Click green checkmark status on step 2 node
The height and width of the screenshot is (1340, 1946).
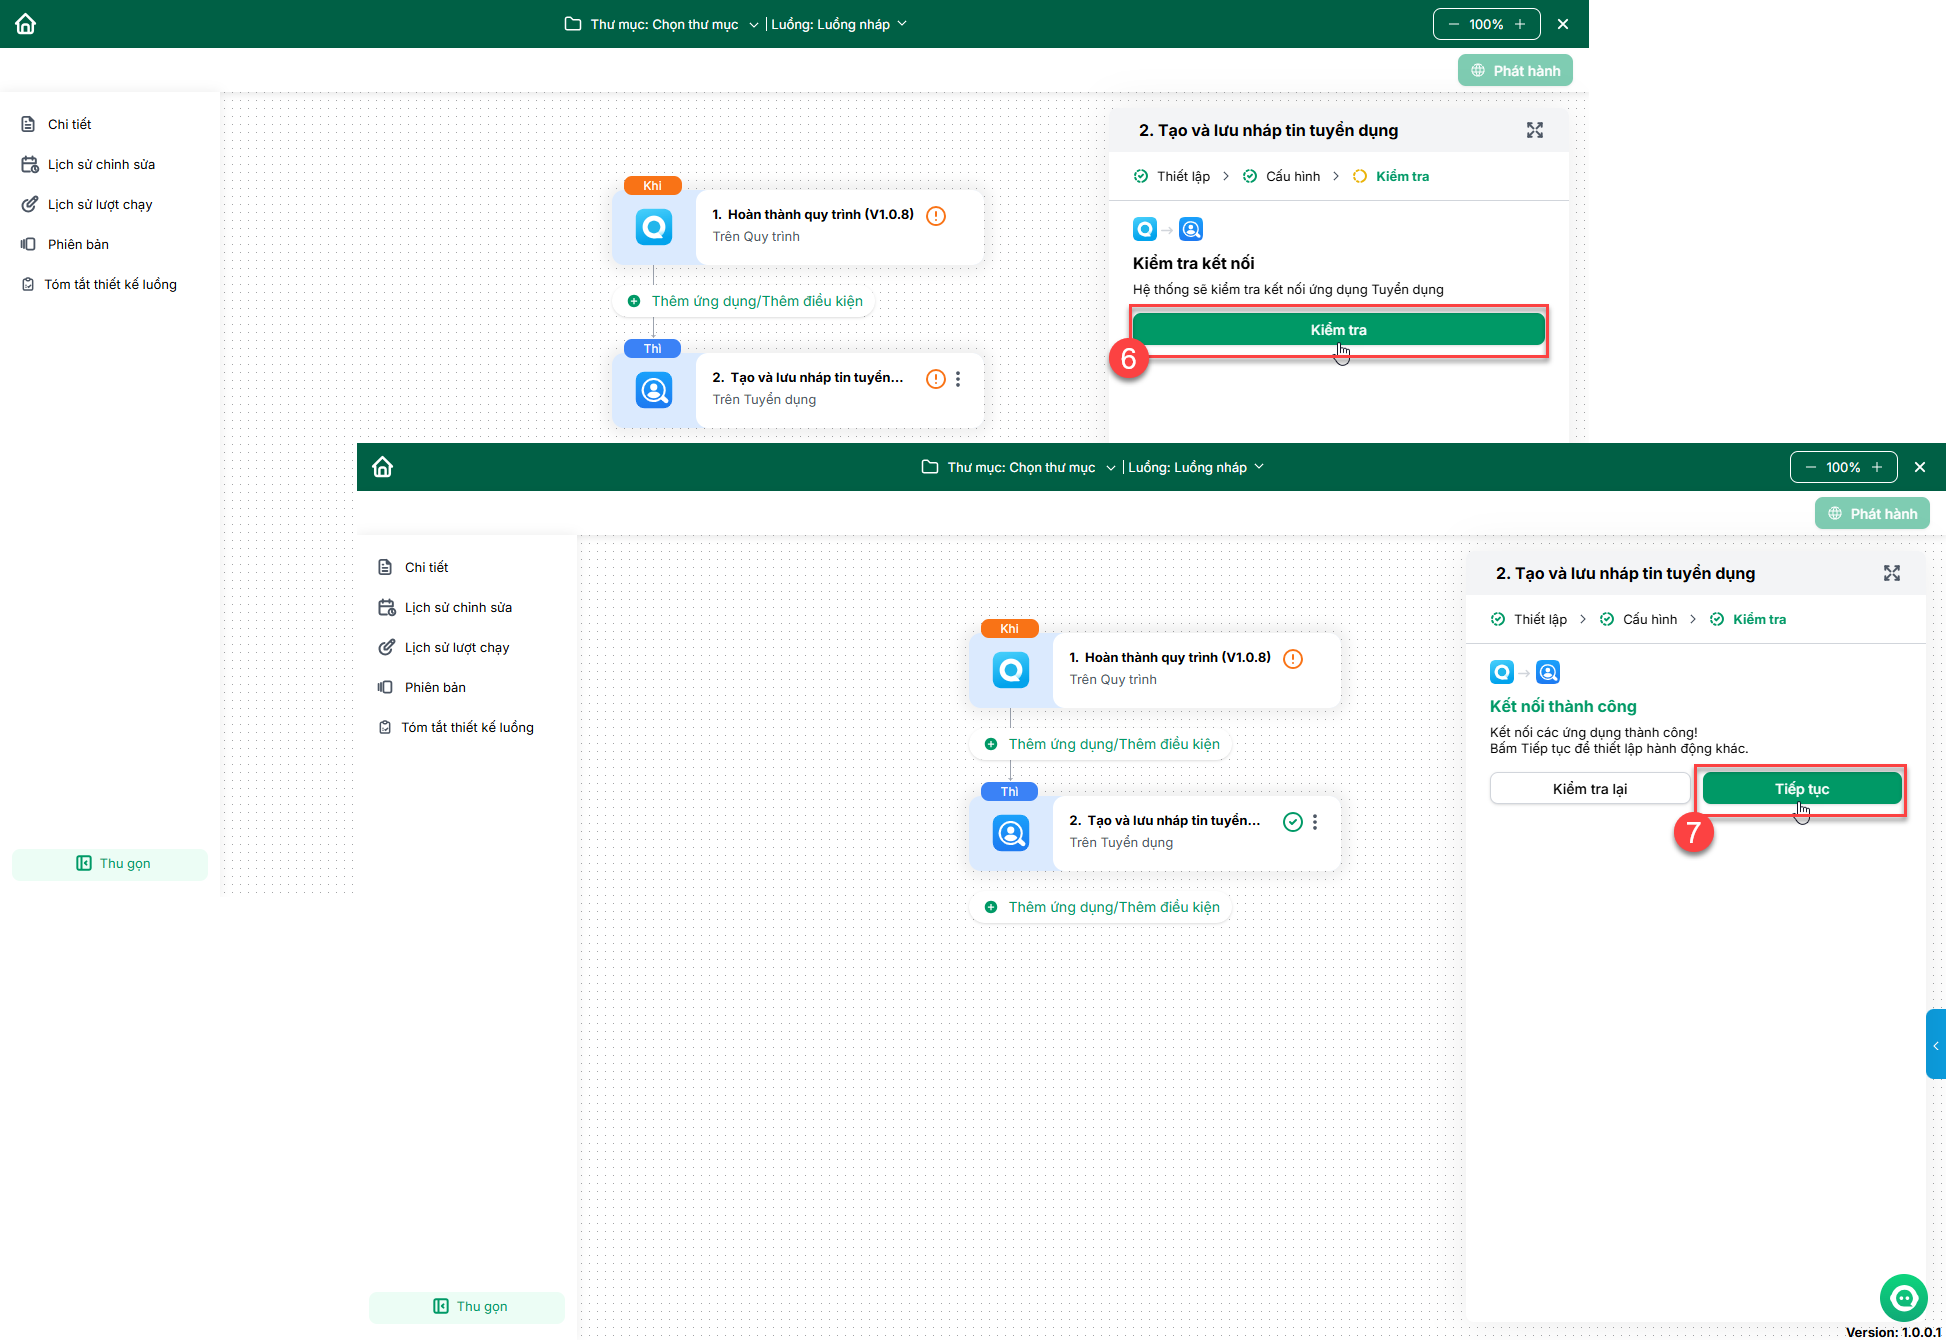point(1293,822)
